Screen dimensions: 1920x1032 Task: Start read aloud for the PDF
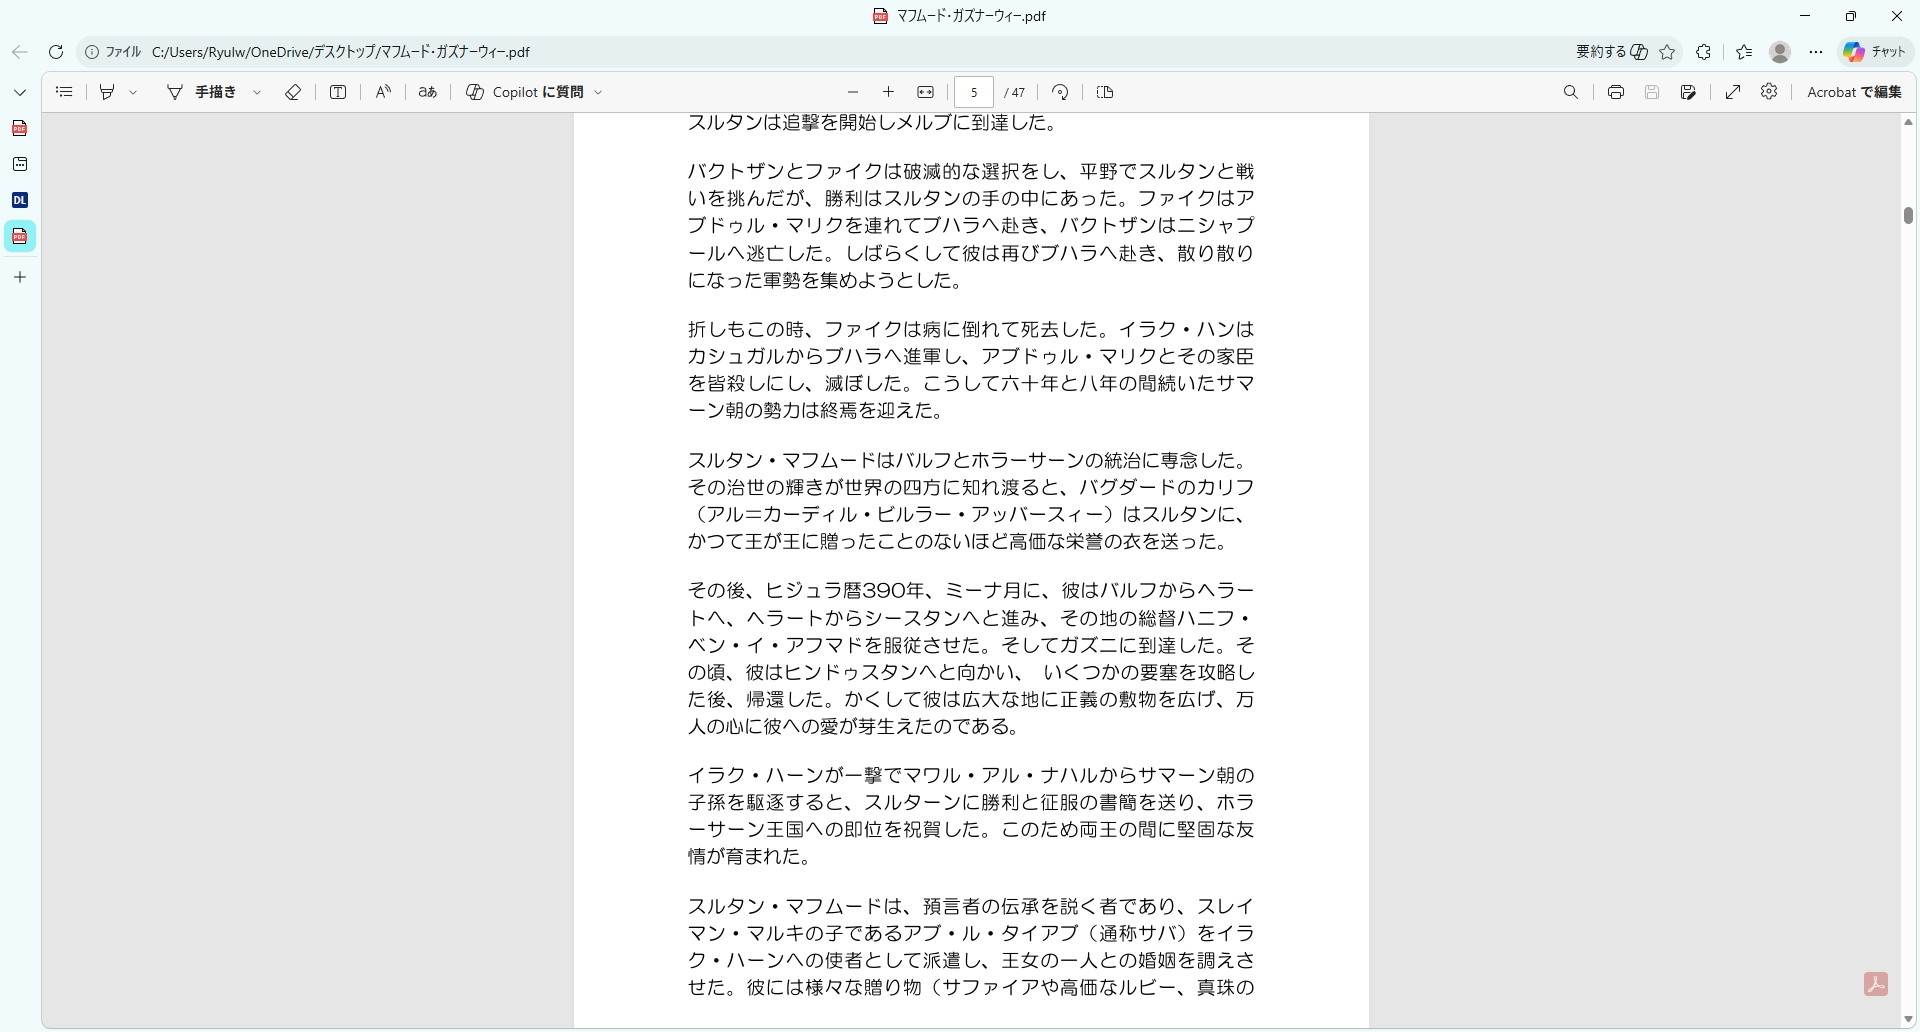(x=383, y=92)
